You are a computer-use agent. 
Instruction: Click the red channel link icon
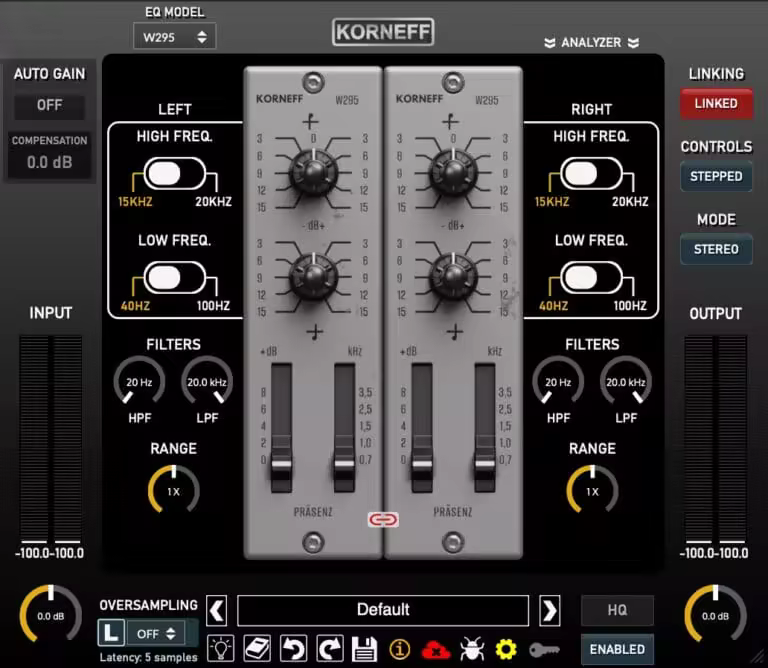coord(383,519)
